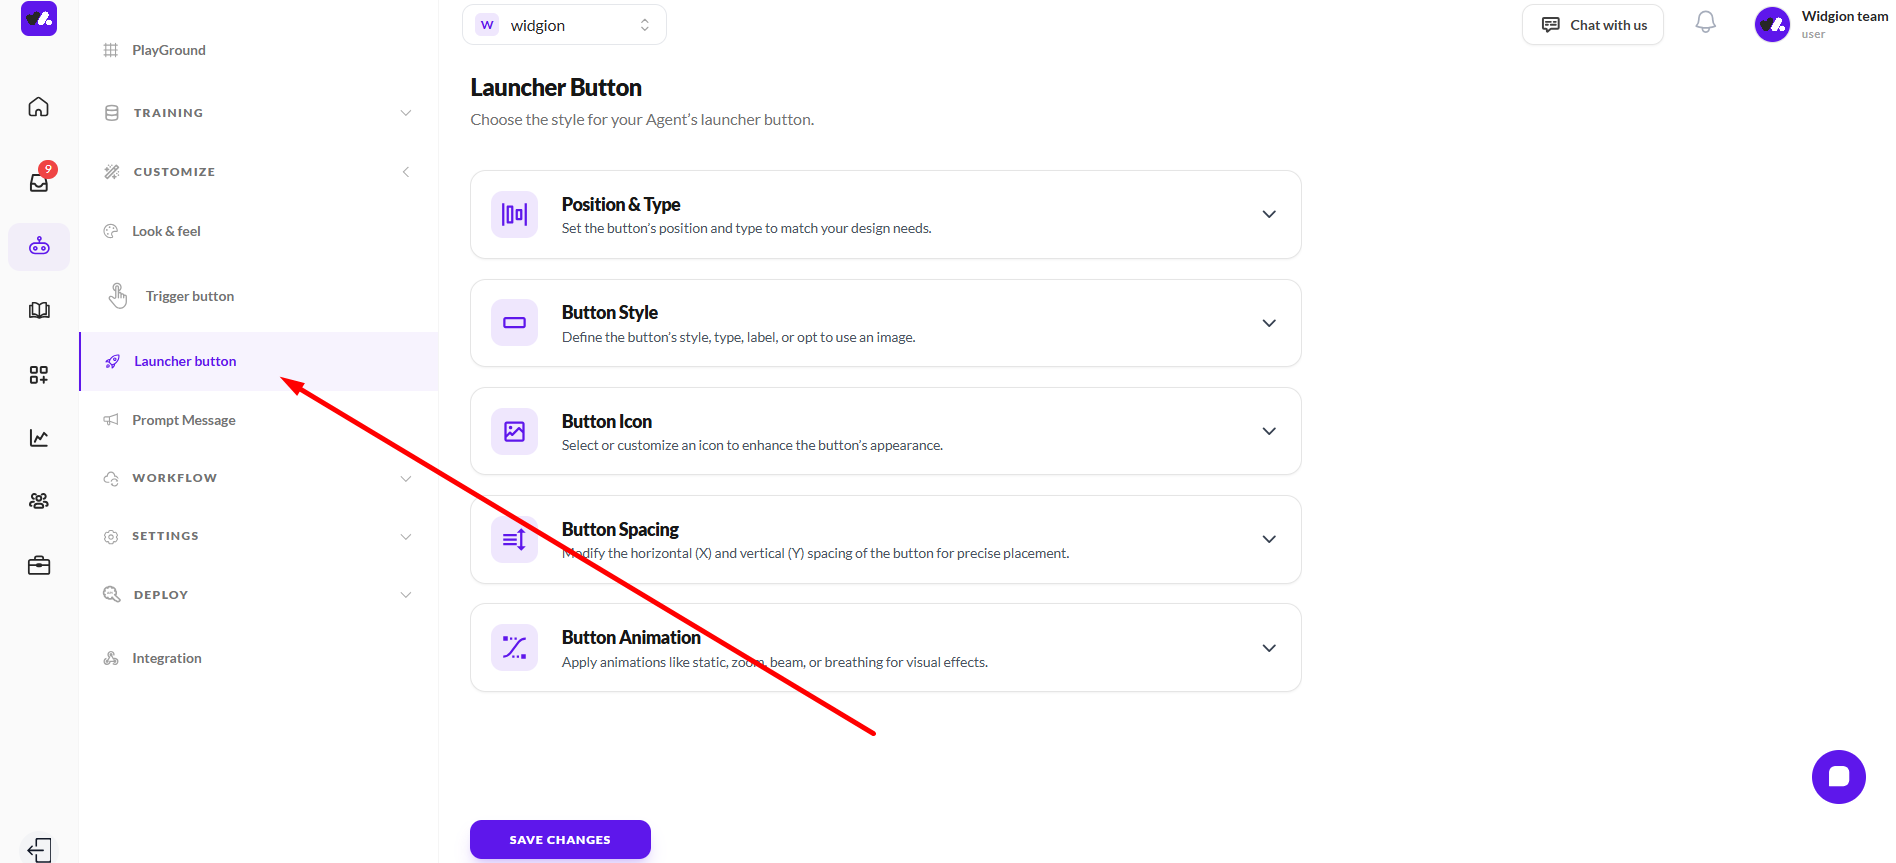Select the bot agent icon in left rail
This screenshot has height=863, width=1896.
coord(39,246)
